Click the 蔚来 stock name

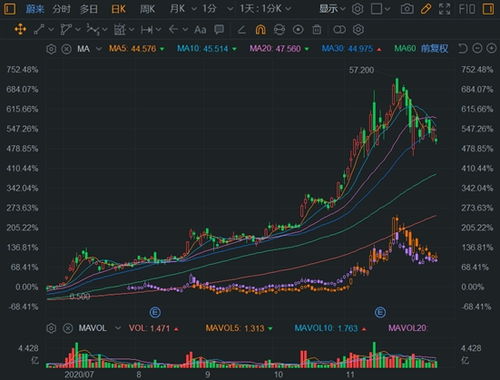click(x=35, y=9)
